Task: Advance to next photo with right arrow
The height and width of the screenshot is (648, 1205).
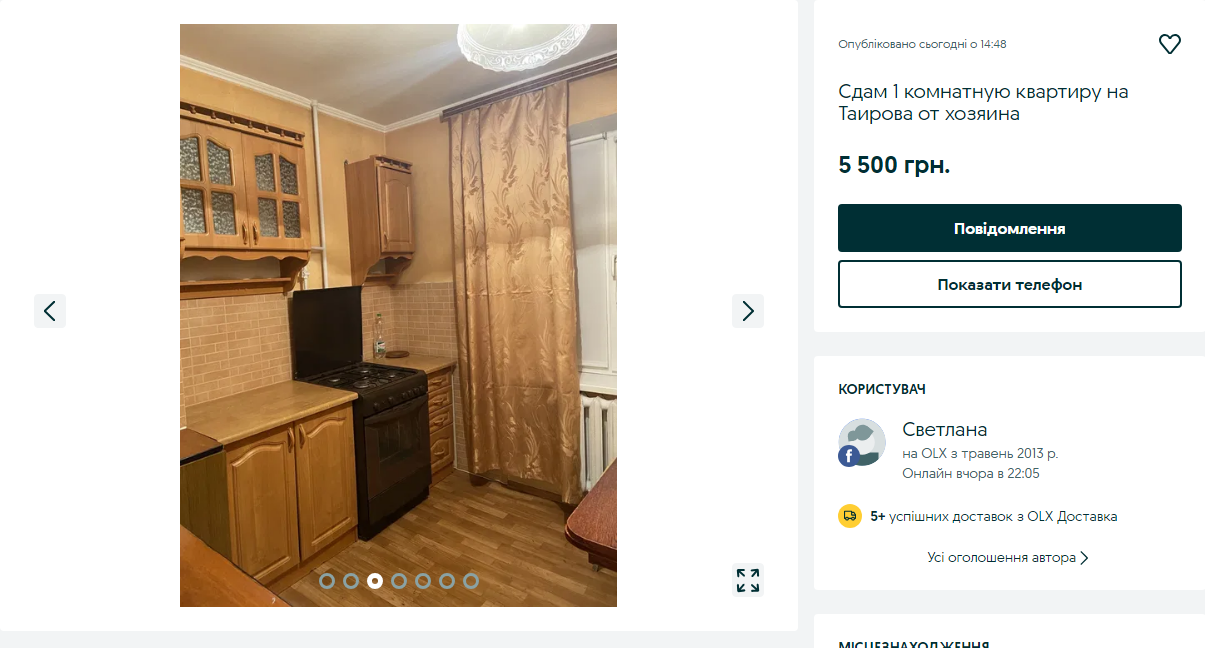Action: 748,311
